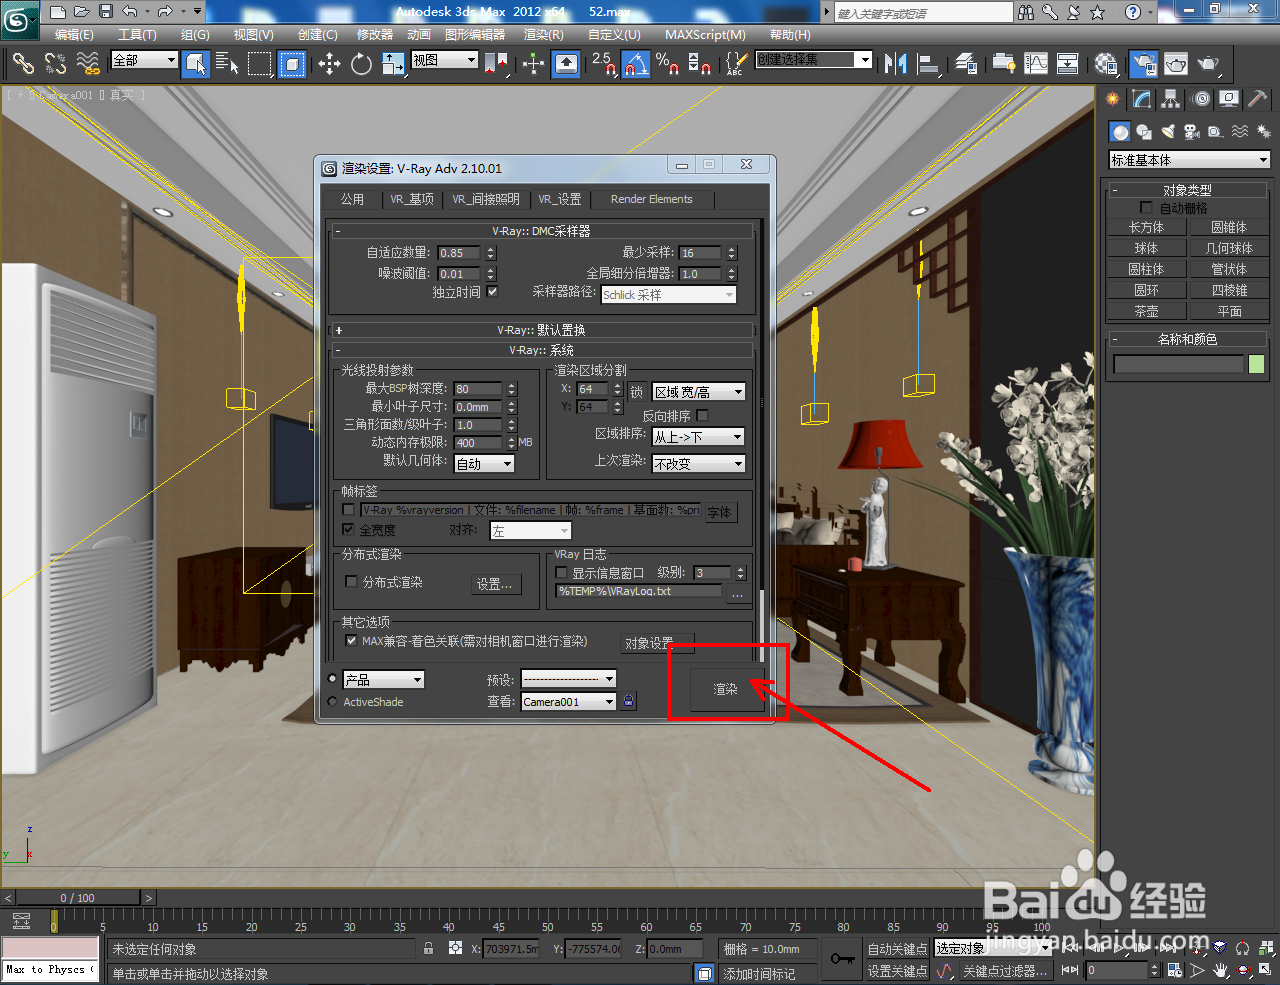Viewport: 1280px width, 985px height.
Task: Click the 分布式渲染 设置... button
Action: coord(495,584)
